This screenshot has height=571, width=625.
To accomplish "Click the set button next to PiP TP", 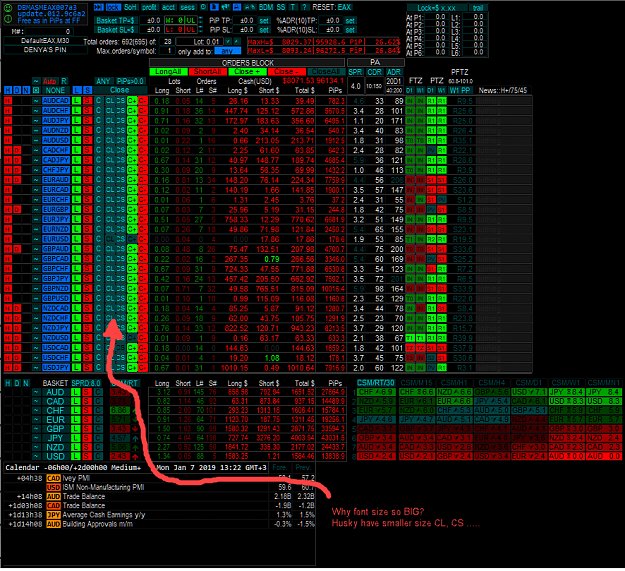I will [x=264, y=20].
